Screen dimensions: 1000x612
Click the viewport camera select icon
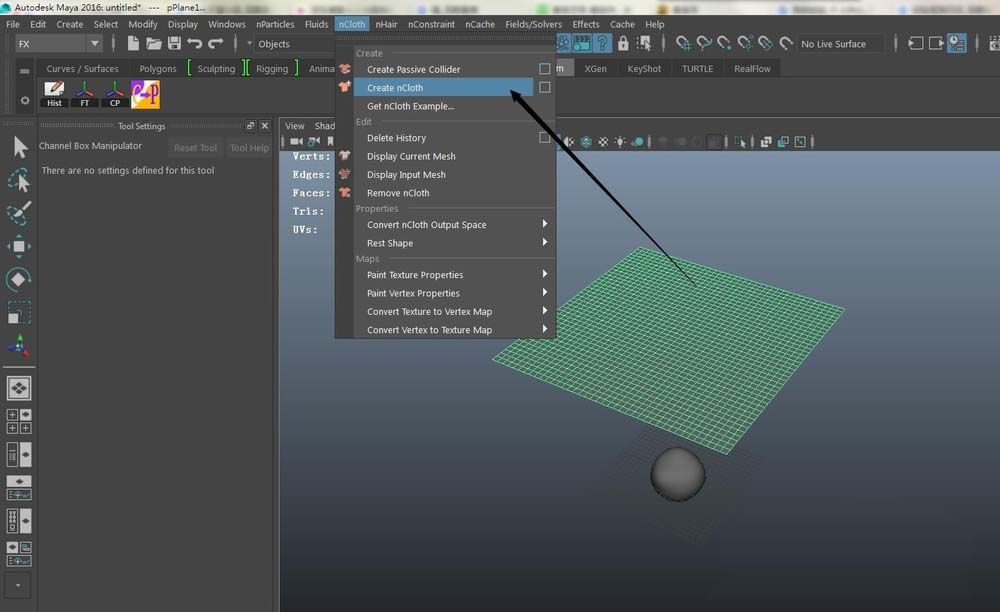coord(296,142)
